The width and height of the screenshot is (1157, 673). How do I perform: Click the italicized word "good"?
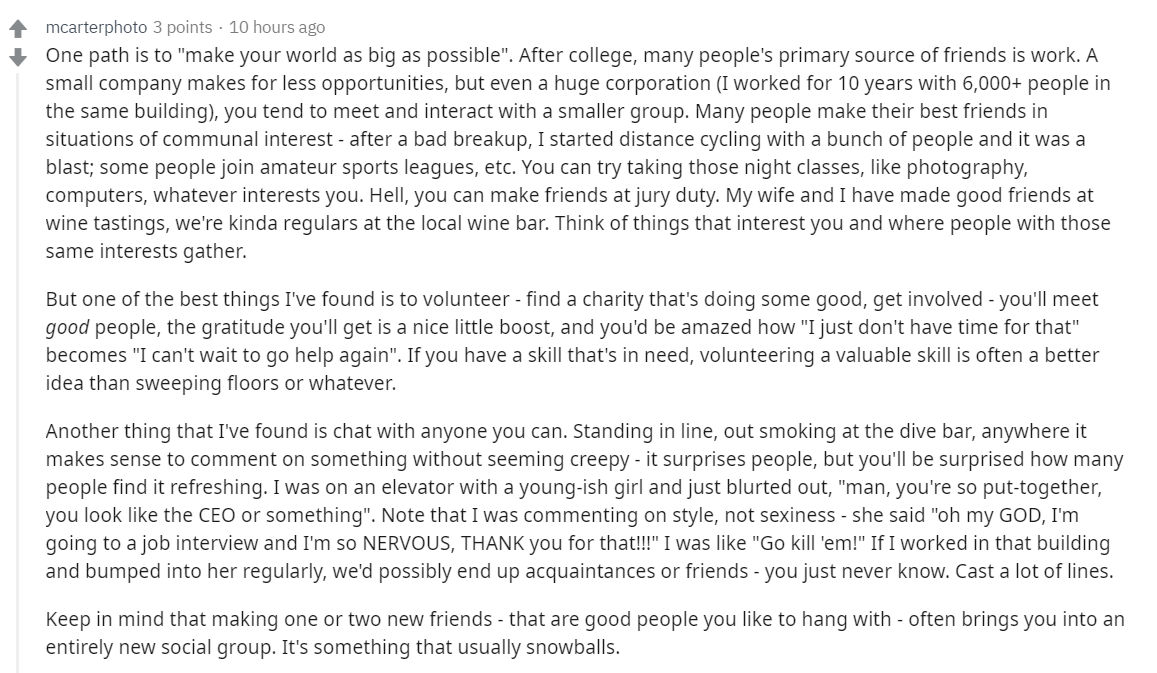(x=67, y=328)
